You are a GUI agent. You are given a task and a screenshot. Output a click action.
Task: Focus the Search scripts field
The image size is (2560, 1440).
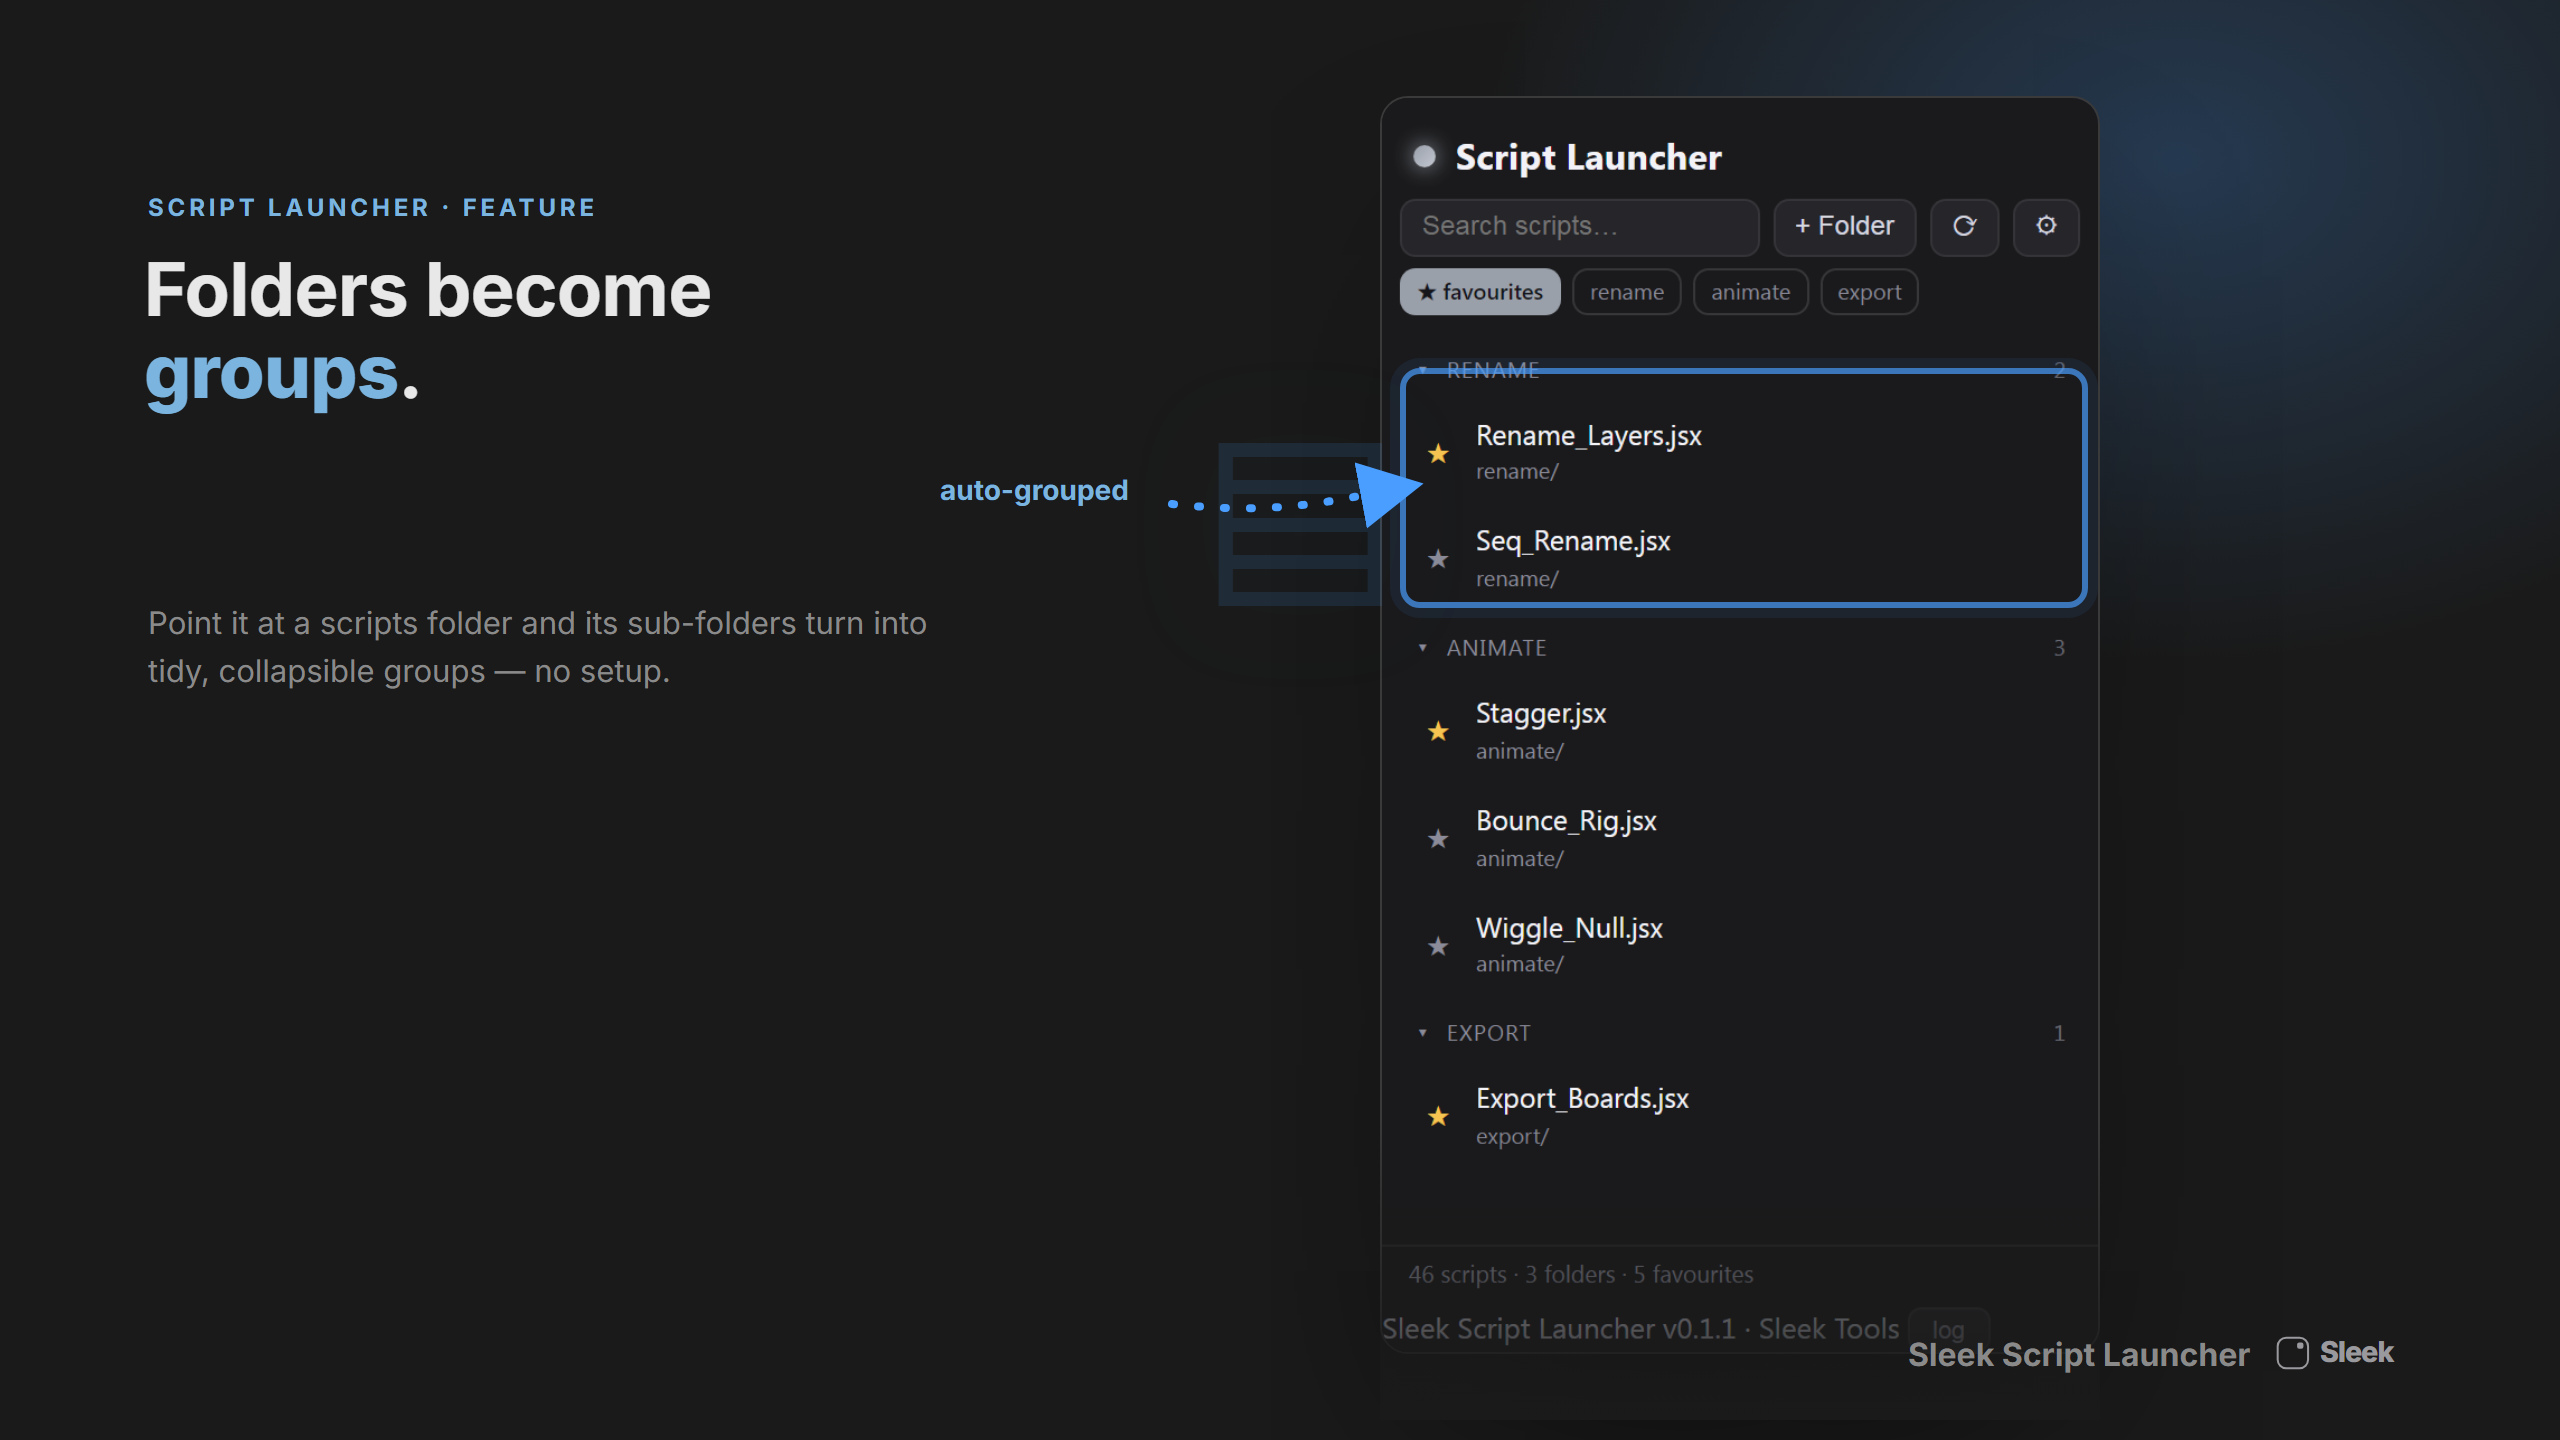(x=1579, y=227)
